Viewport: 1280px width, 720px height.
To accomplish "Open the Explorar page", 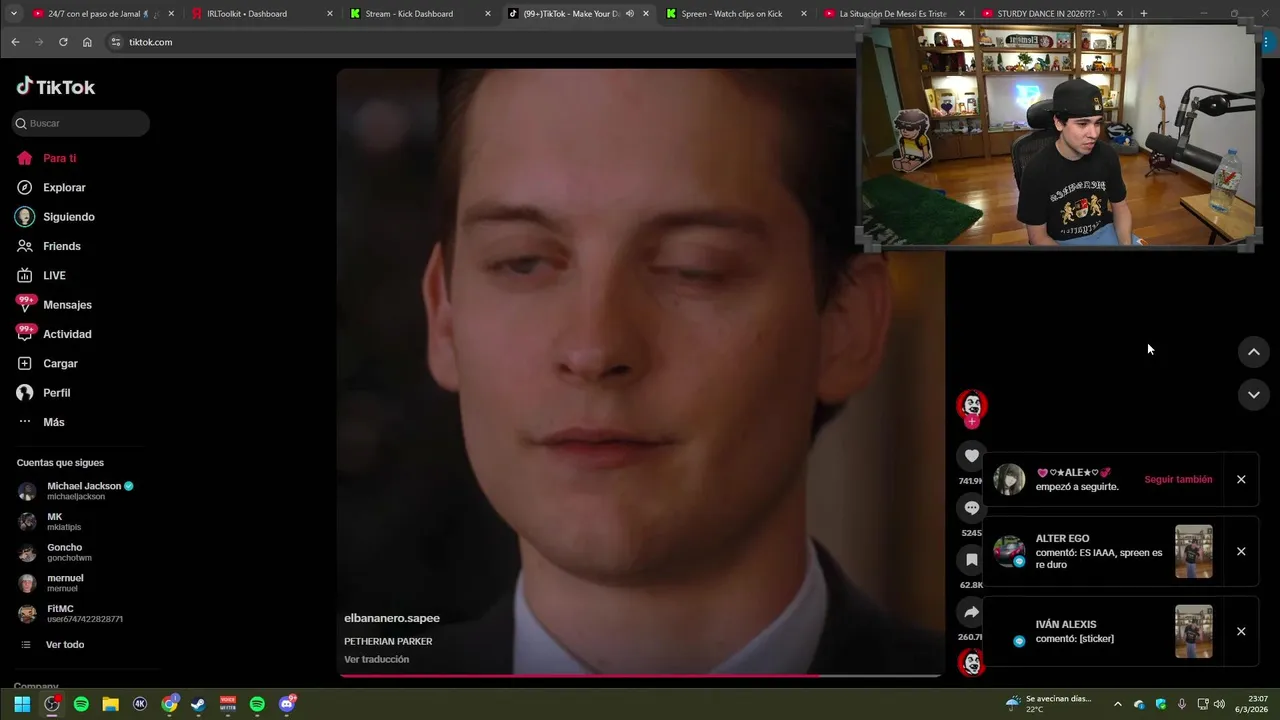I will (x=52, y=187).
